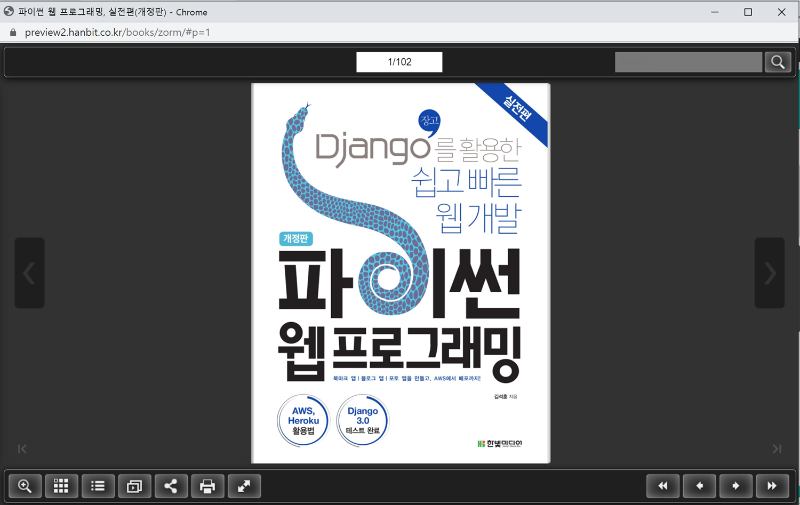Image resolution: width=800 pixels, height=505 pixels.
Task: Print the book preview
Action: [207, 486]
